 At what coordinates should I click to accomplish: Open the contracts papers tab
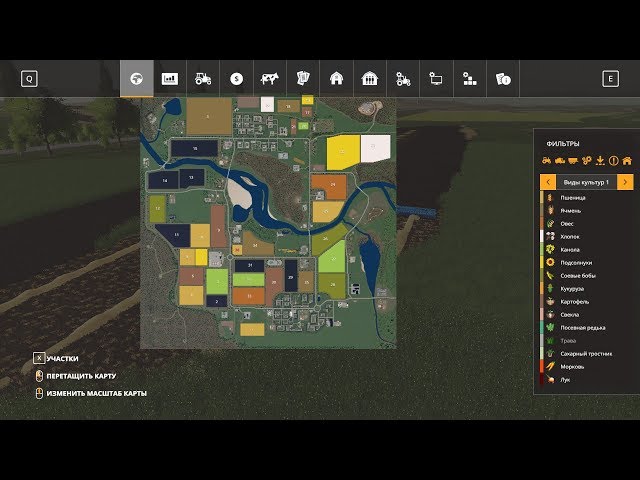(x=303, y=78)
